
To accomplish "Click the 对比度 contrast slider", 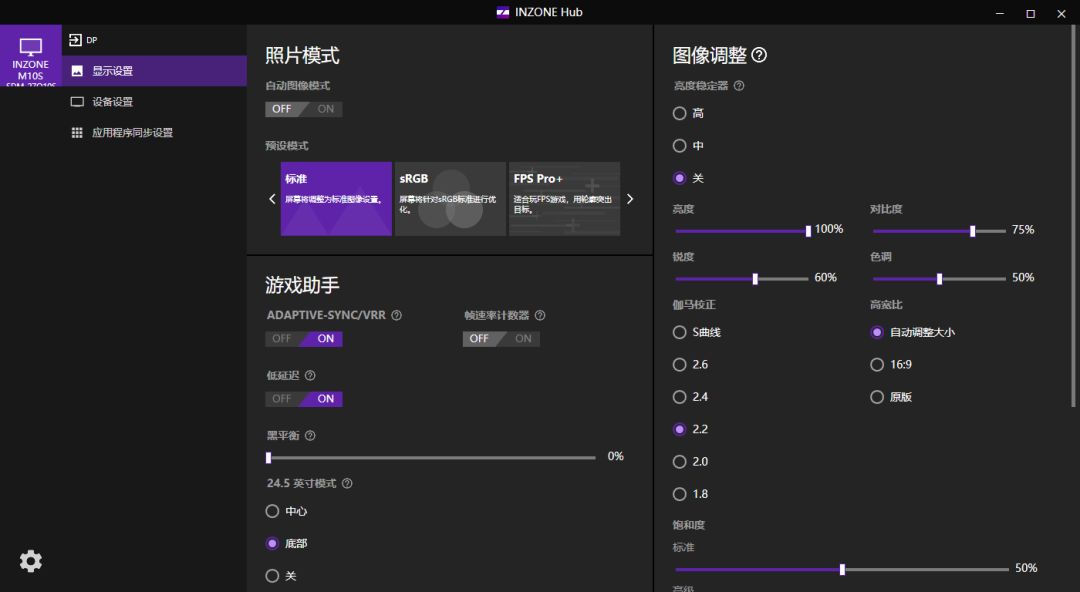I will 939,231.
